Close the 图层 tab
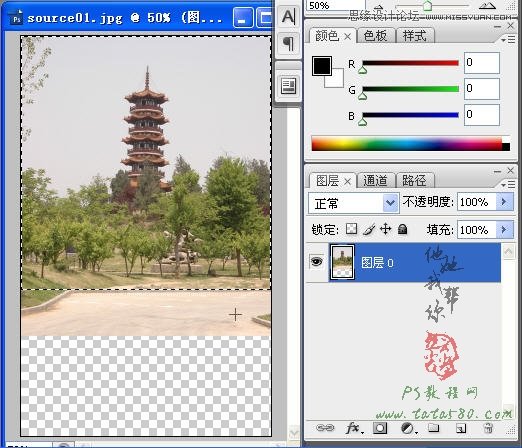Screen dimensions: 522x448 coord(347,181)
